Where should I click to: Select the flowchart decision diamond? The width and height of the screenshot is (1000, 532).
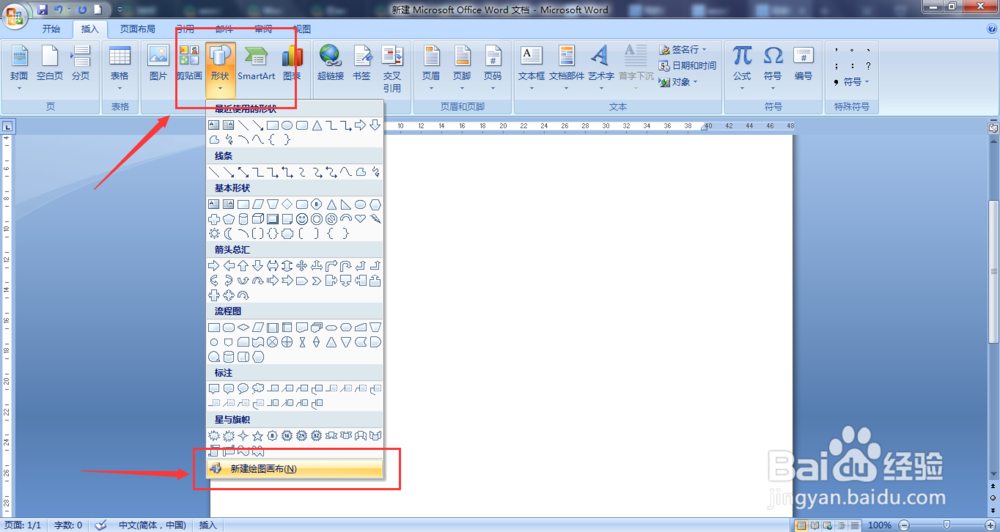(x=244, y=327)
